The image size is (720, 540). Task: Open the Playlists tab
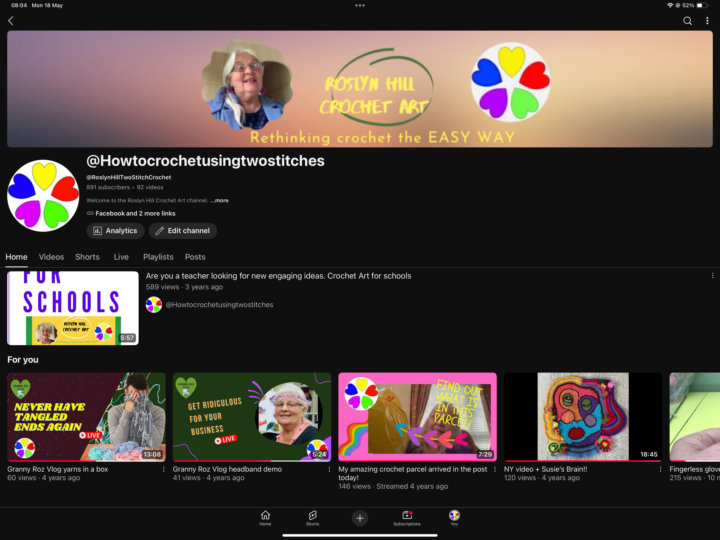[158, 257]
